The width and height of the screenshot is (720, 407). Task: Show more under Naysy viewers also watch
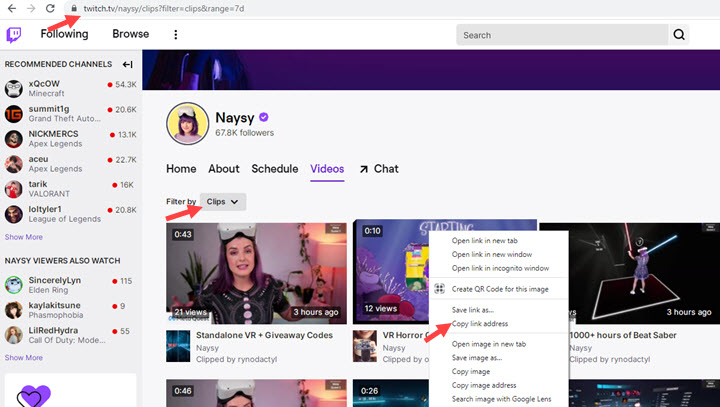[x=24, y=357]
